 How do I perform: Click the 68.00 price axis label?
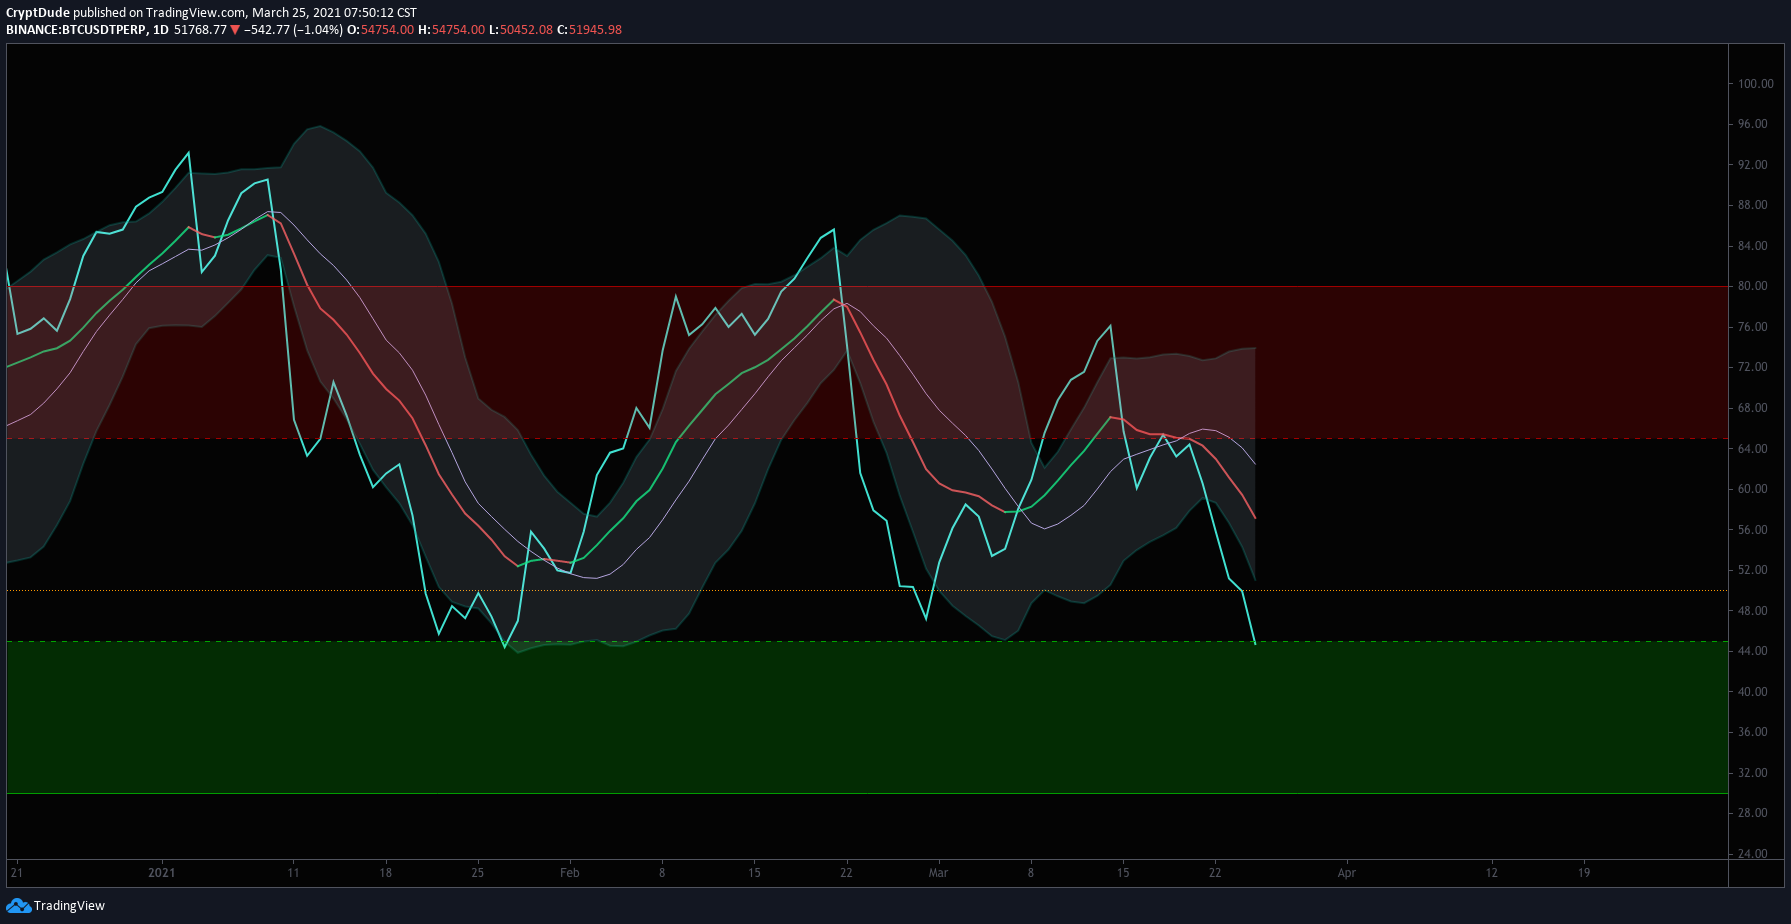(1753, 408)
